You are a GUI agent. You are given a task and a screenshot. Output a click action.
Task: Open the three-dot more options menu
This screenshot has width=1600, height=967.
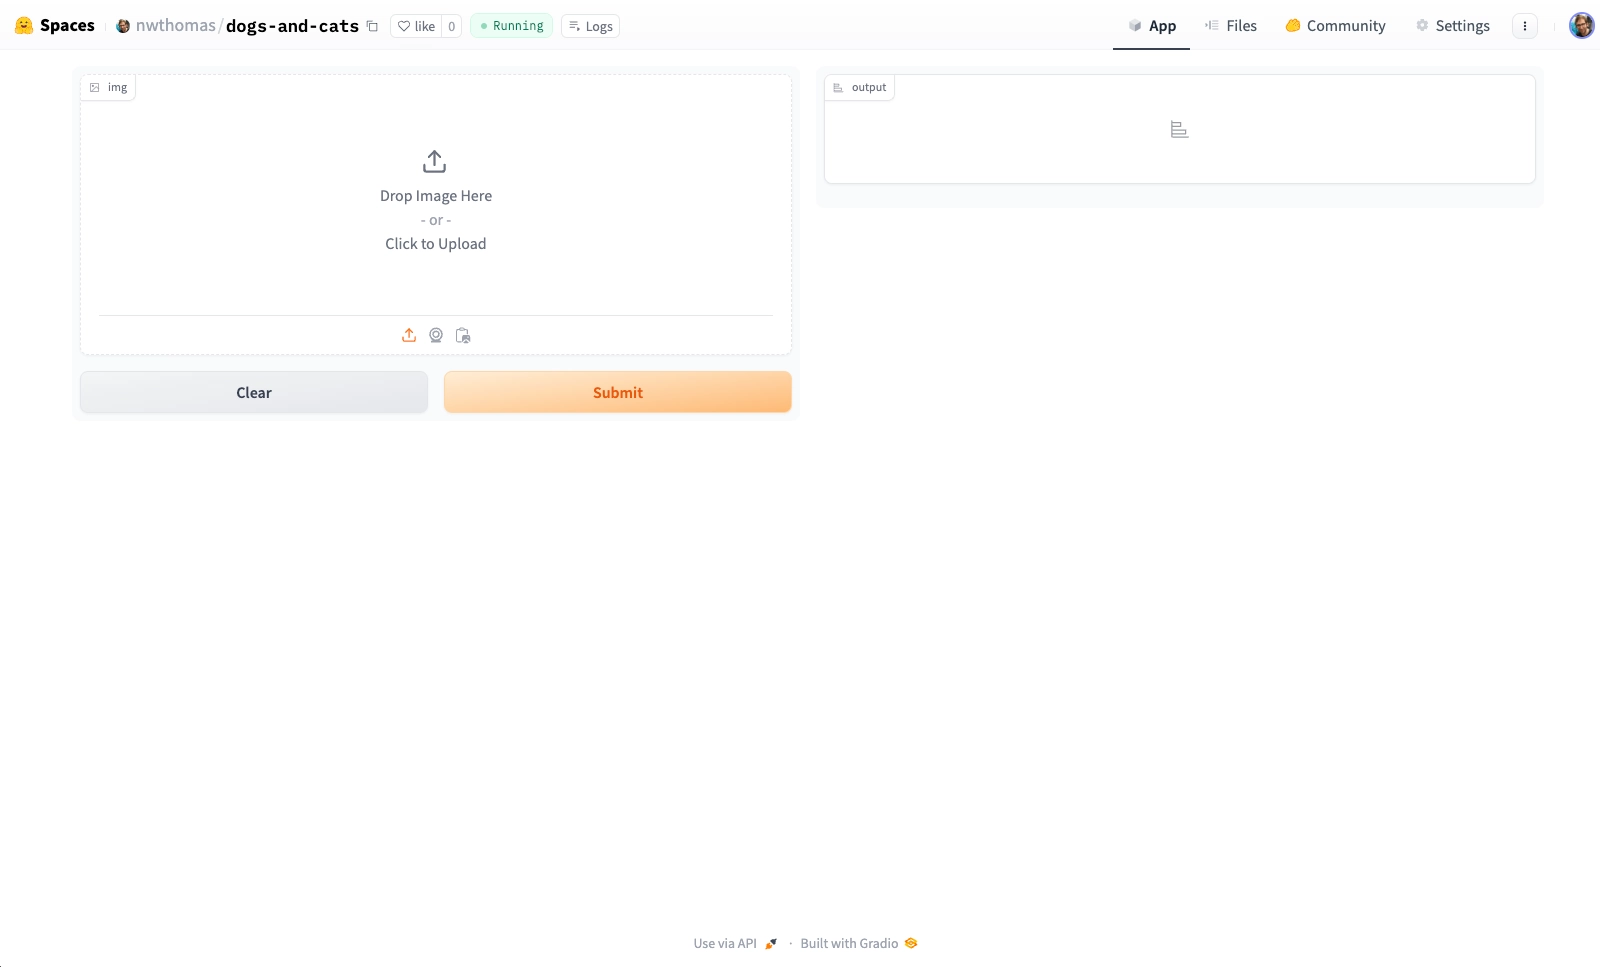coord(1524,26)
